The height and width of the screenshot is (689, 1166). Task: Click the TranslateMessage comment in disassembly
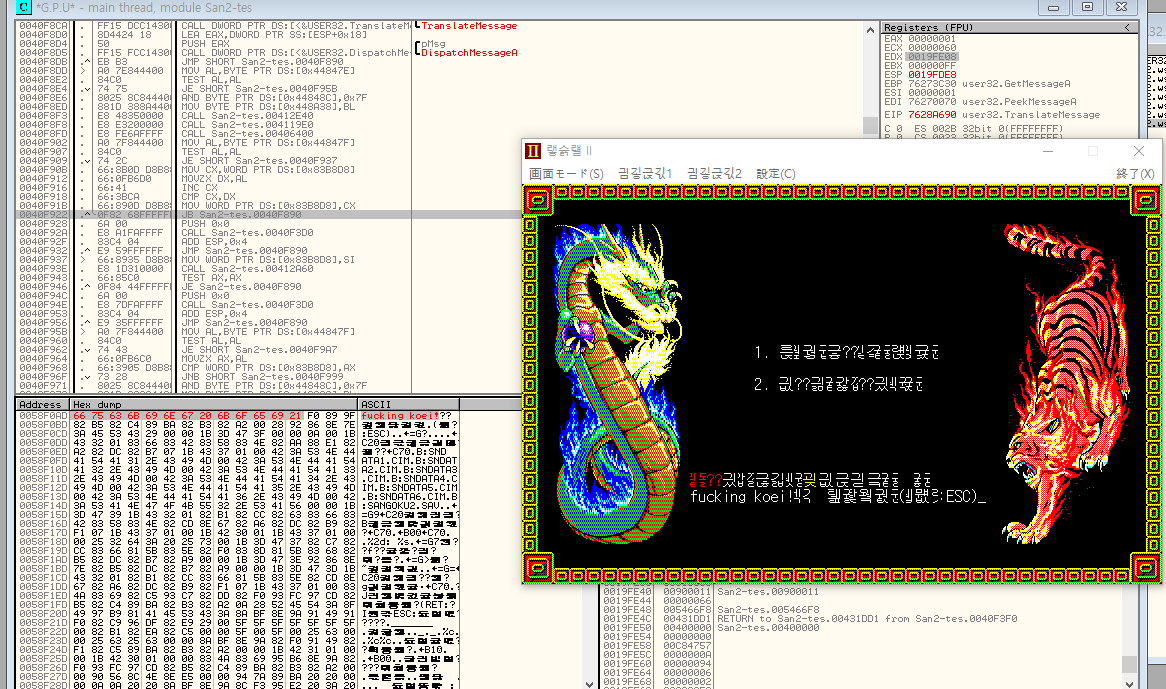[469, 26]
